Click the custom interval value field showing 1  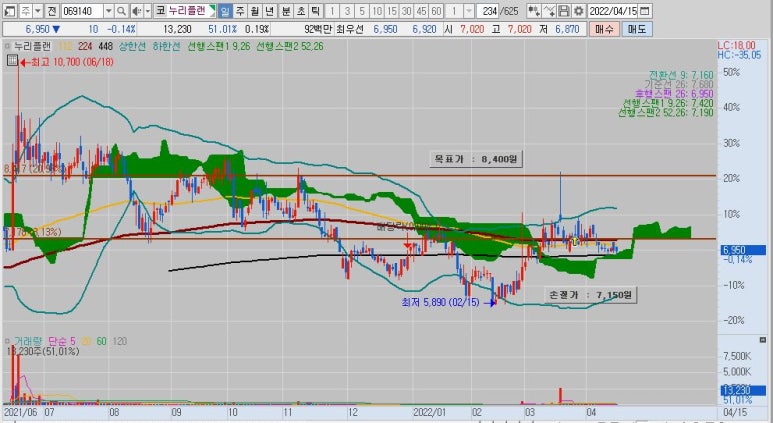click(455, 10)
